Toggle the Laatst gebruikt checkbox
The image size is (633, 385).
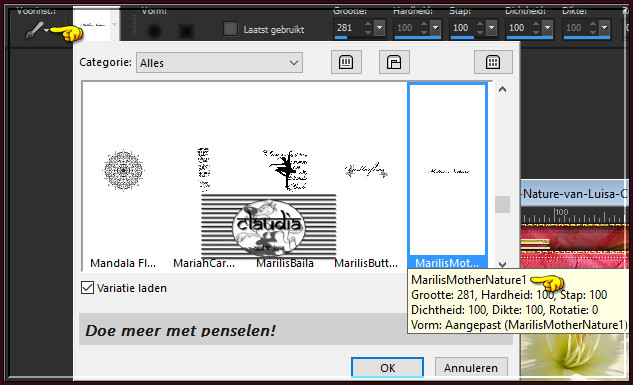(x=231, y=29)
